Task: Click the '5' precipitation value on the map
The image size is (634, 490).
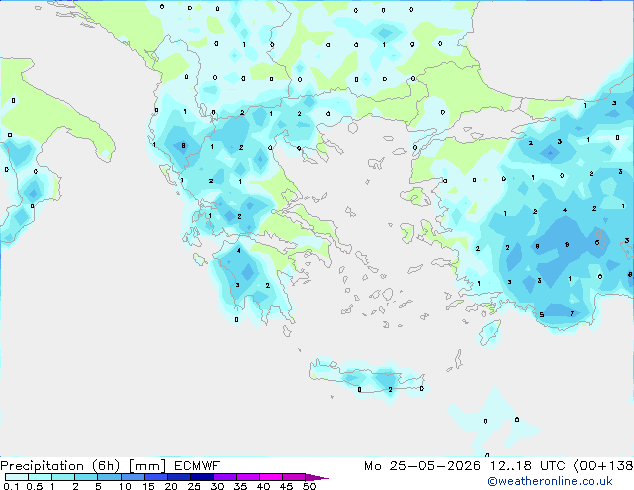Action: tap(542, 315)
